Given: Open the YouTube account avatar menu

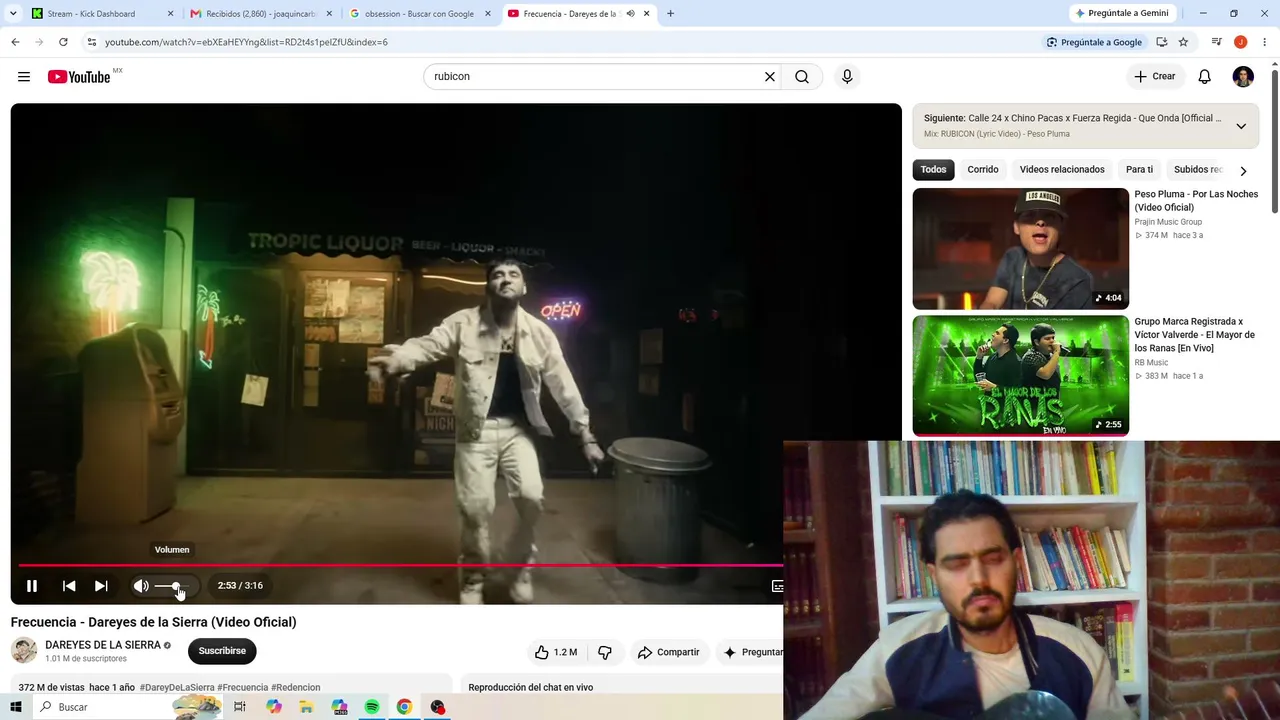Looking at the screenshot, I should pos(1243,77).
